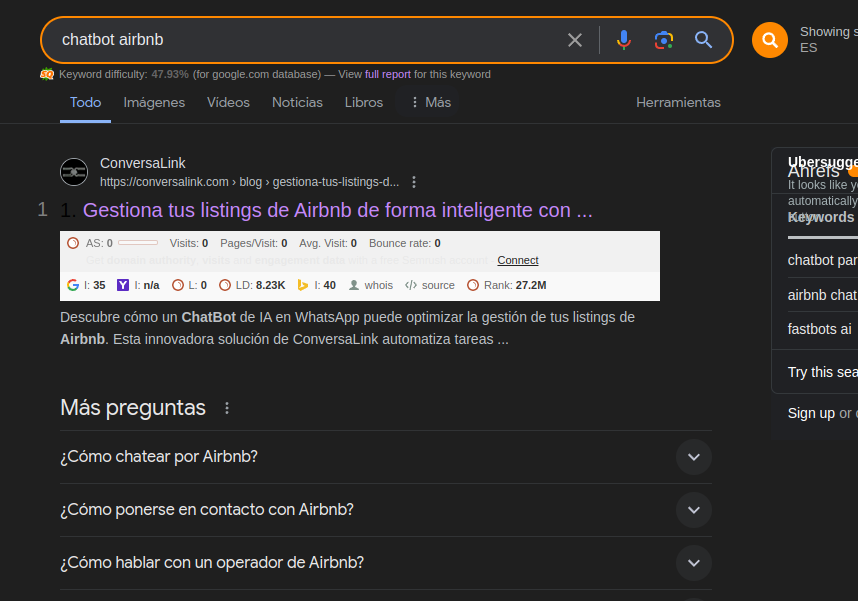
Task: Click the Bounce rate: 0 metric
Action: [404, 243]
